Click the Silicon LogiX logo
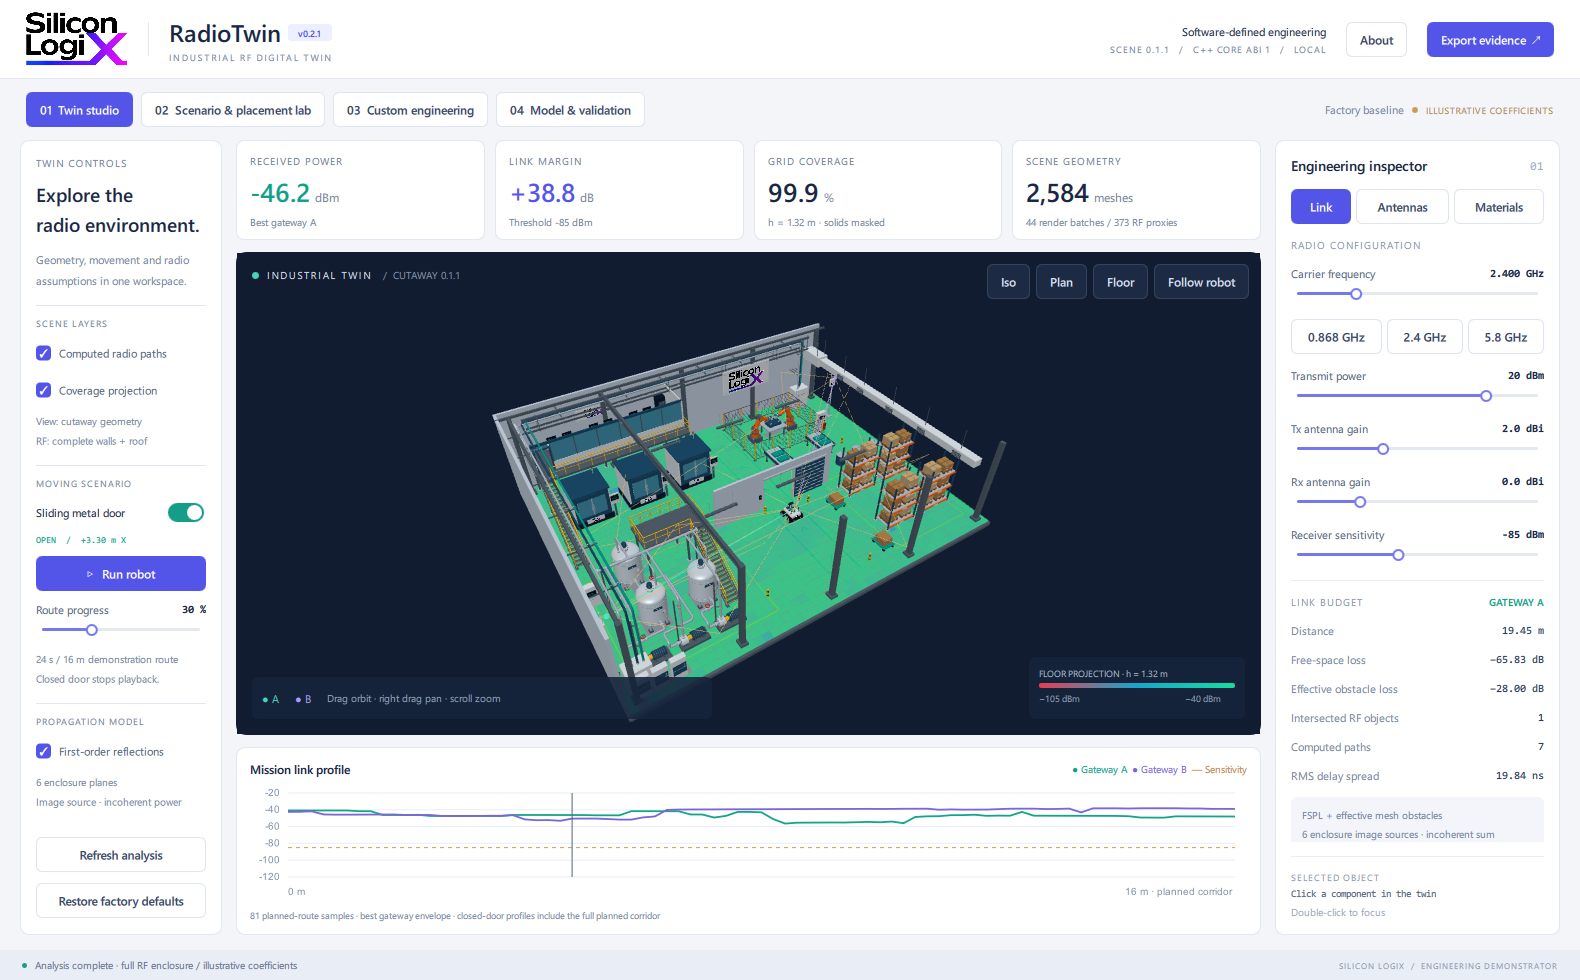Viewport: 1580px width, 980px height. [x=76, y=39]
